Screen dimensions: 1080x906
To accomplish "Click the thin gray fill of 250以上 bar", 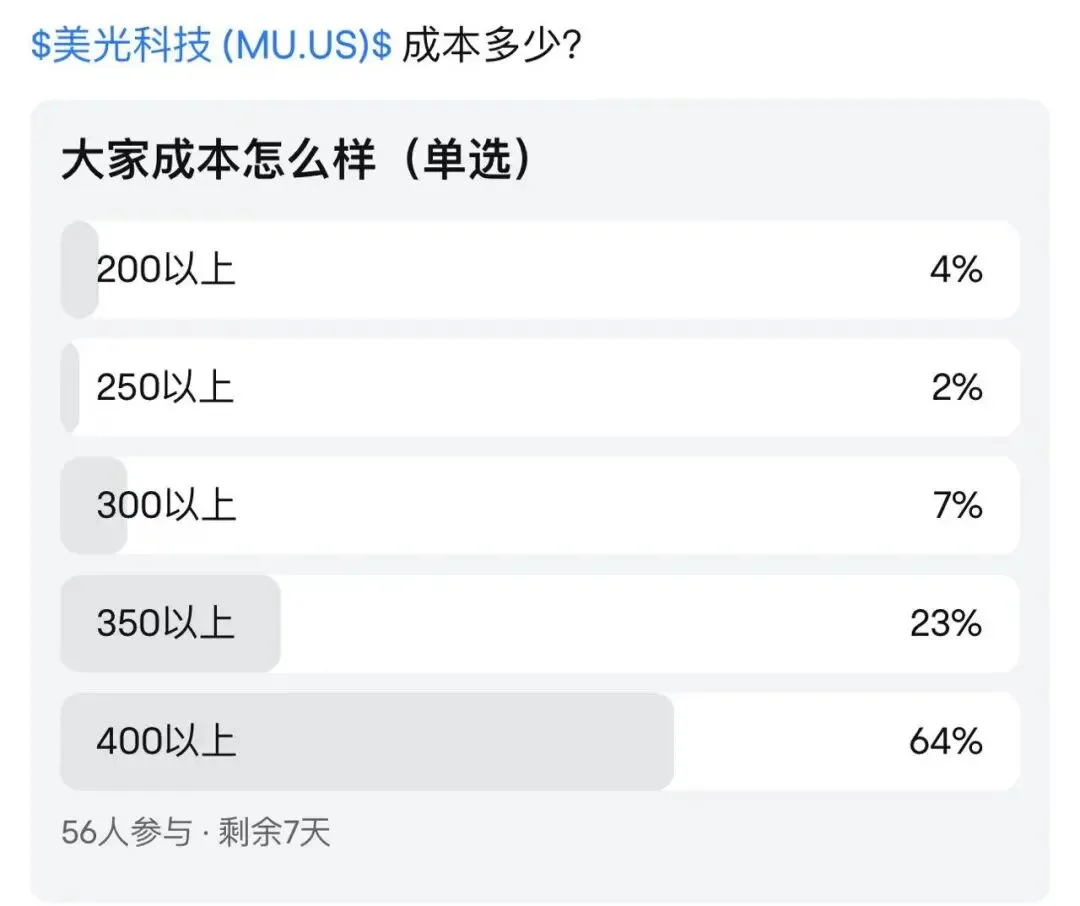I will 70,388.
